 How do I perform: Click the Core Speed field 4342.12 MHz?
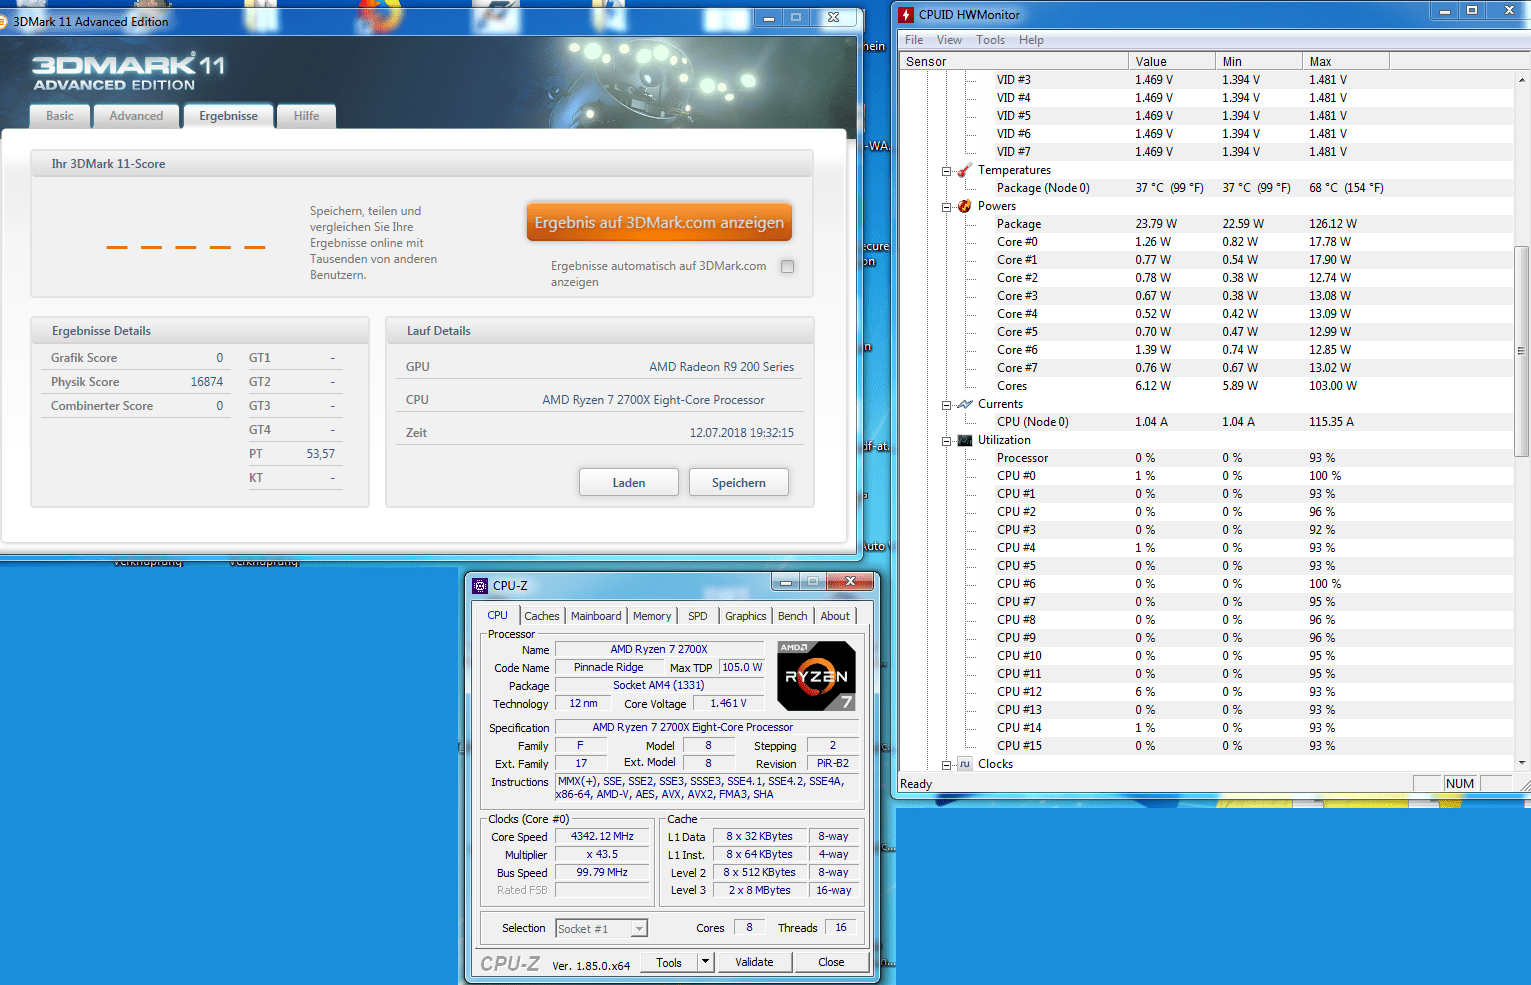(602, 837)
